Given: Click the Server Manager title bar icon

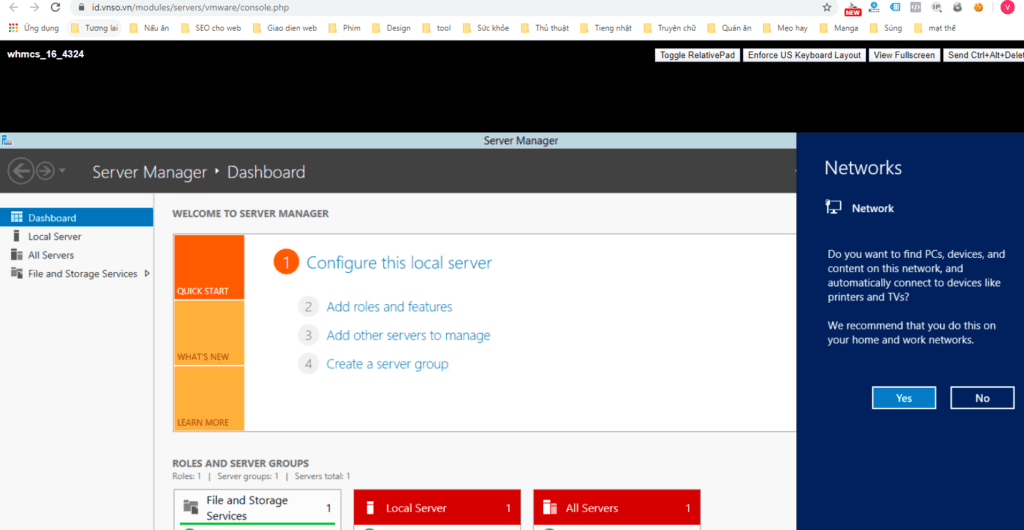Looking at the screenshot, I should click(x=5, y=140).
